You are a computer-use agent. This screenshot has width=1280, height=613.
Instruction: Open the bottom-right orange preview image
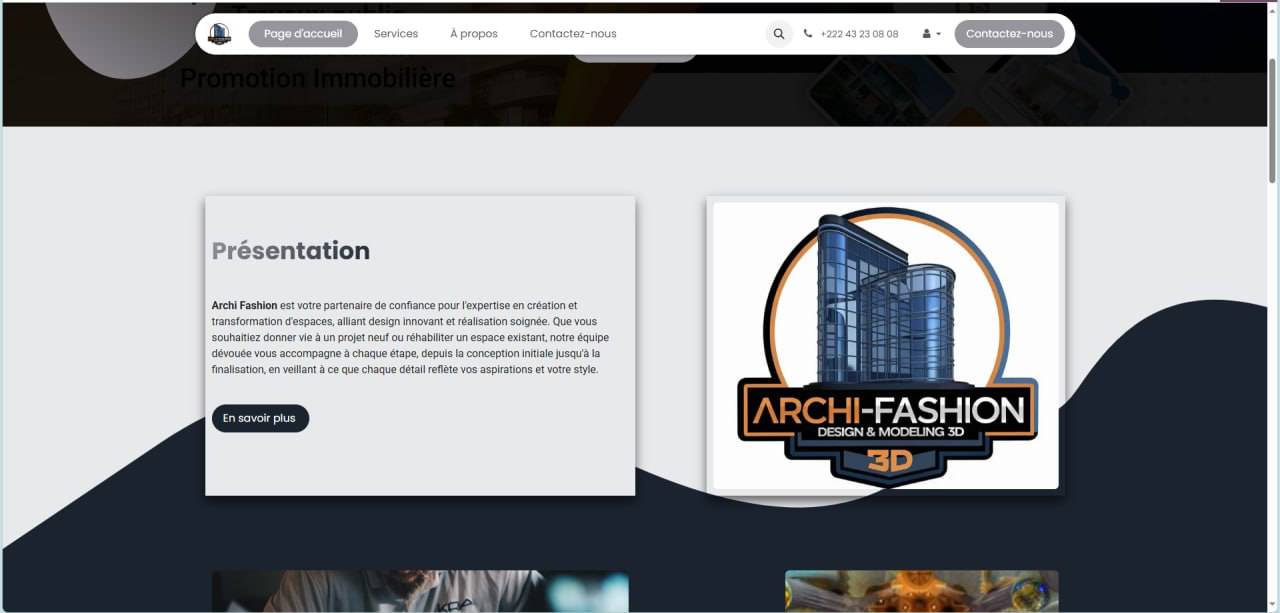(922, 592)
